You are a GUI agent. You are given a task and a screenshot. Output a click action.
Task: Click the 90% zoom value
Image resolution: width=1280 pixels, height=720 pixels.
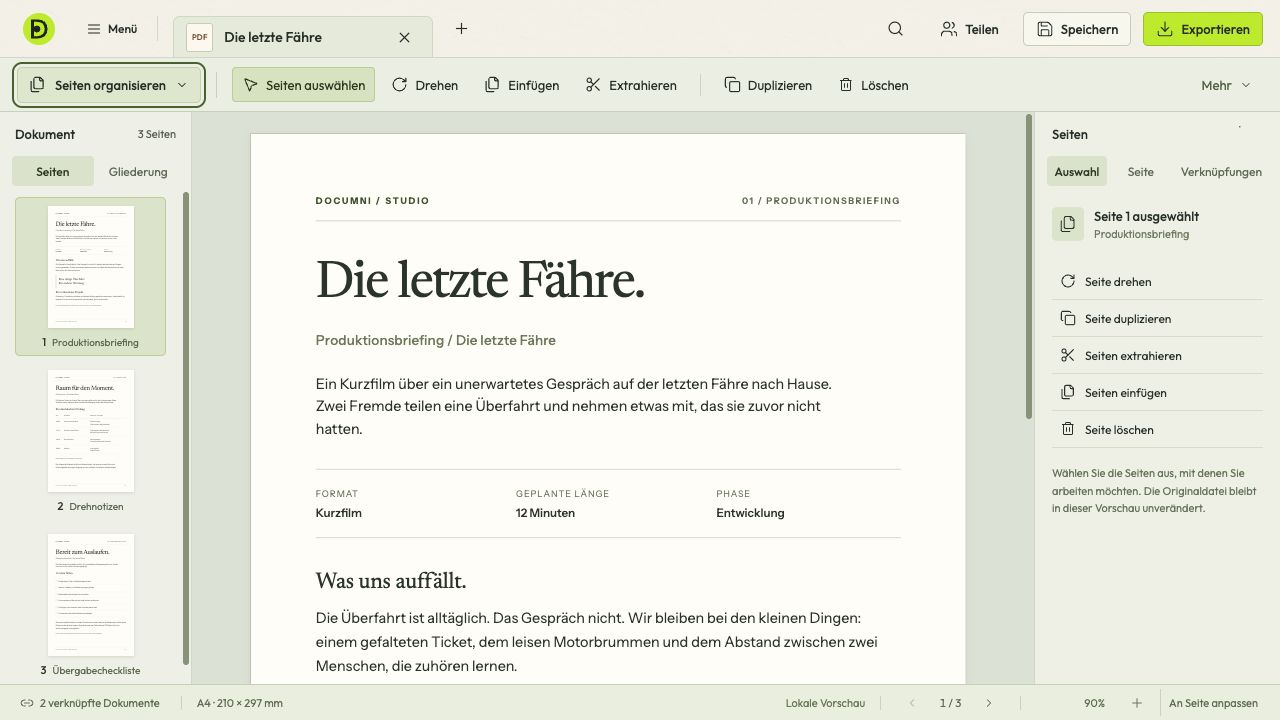pos(1094,703)
